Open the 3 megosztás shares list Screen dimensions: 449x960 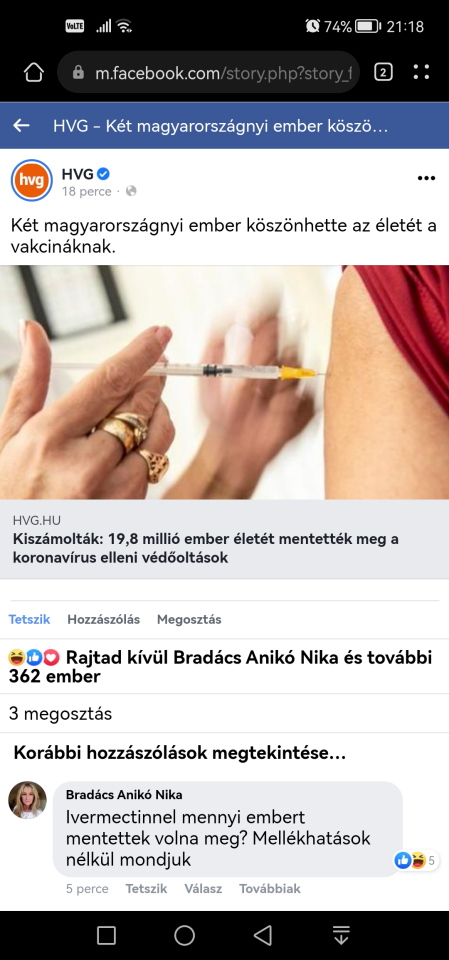pos(60,713)
